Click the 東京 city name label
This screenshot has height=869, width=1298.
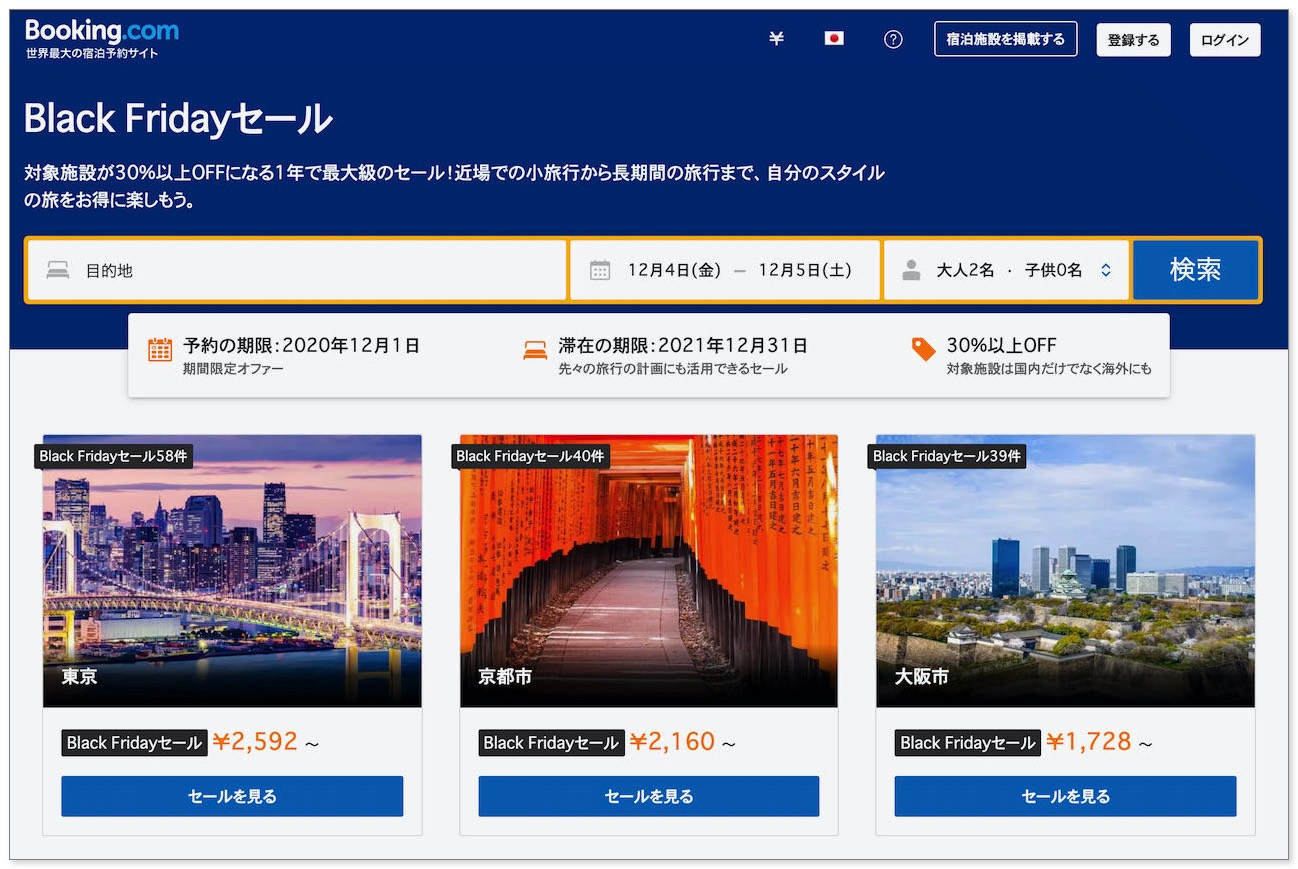point(79,676)
